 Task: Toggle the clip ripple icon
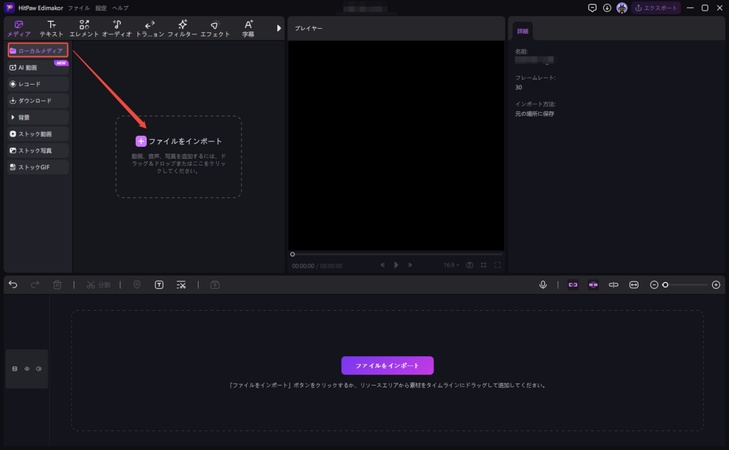[x=614, y=285]
